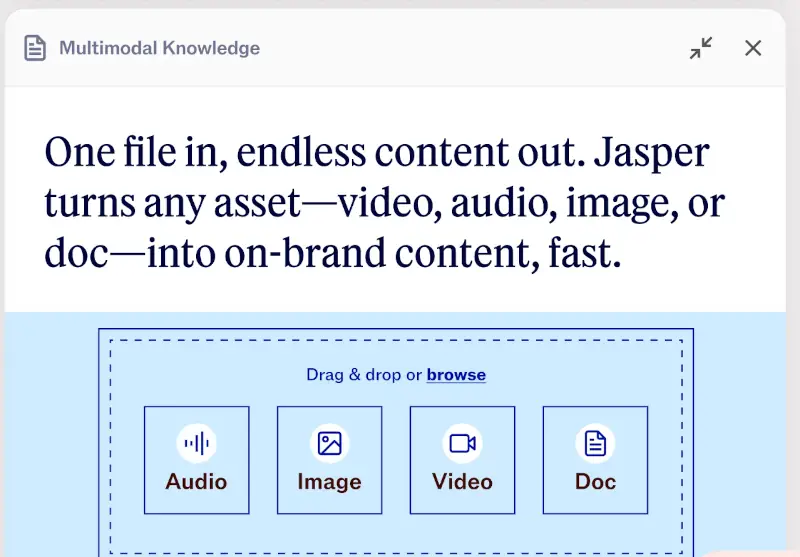Image resolution: width=800 pixels, height=557 pixels.
Task: Click the document page icon in Doc tile
Action: click(595, 443)
